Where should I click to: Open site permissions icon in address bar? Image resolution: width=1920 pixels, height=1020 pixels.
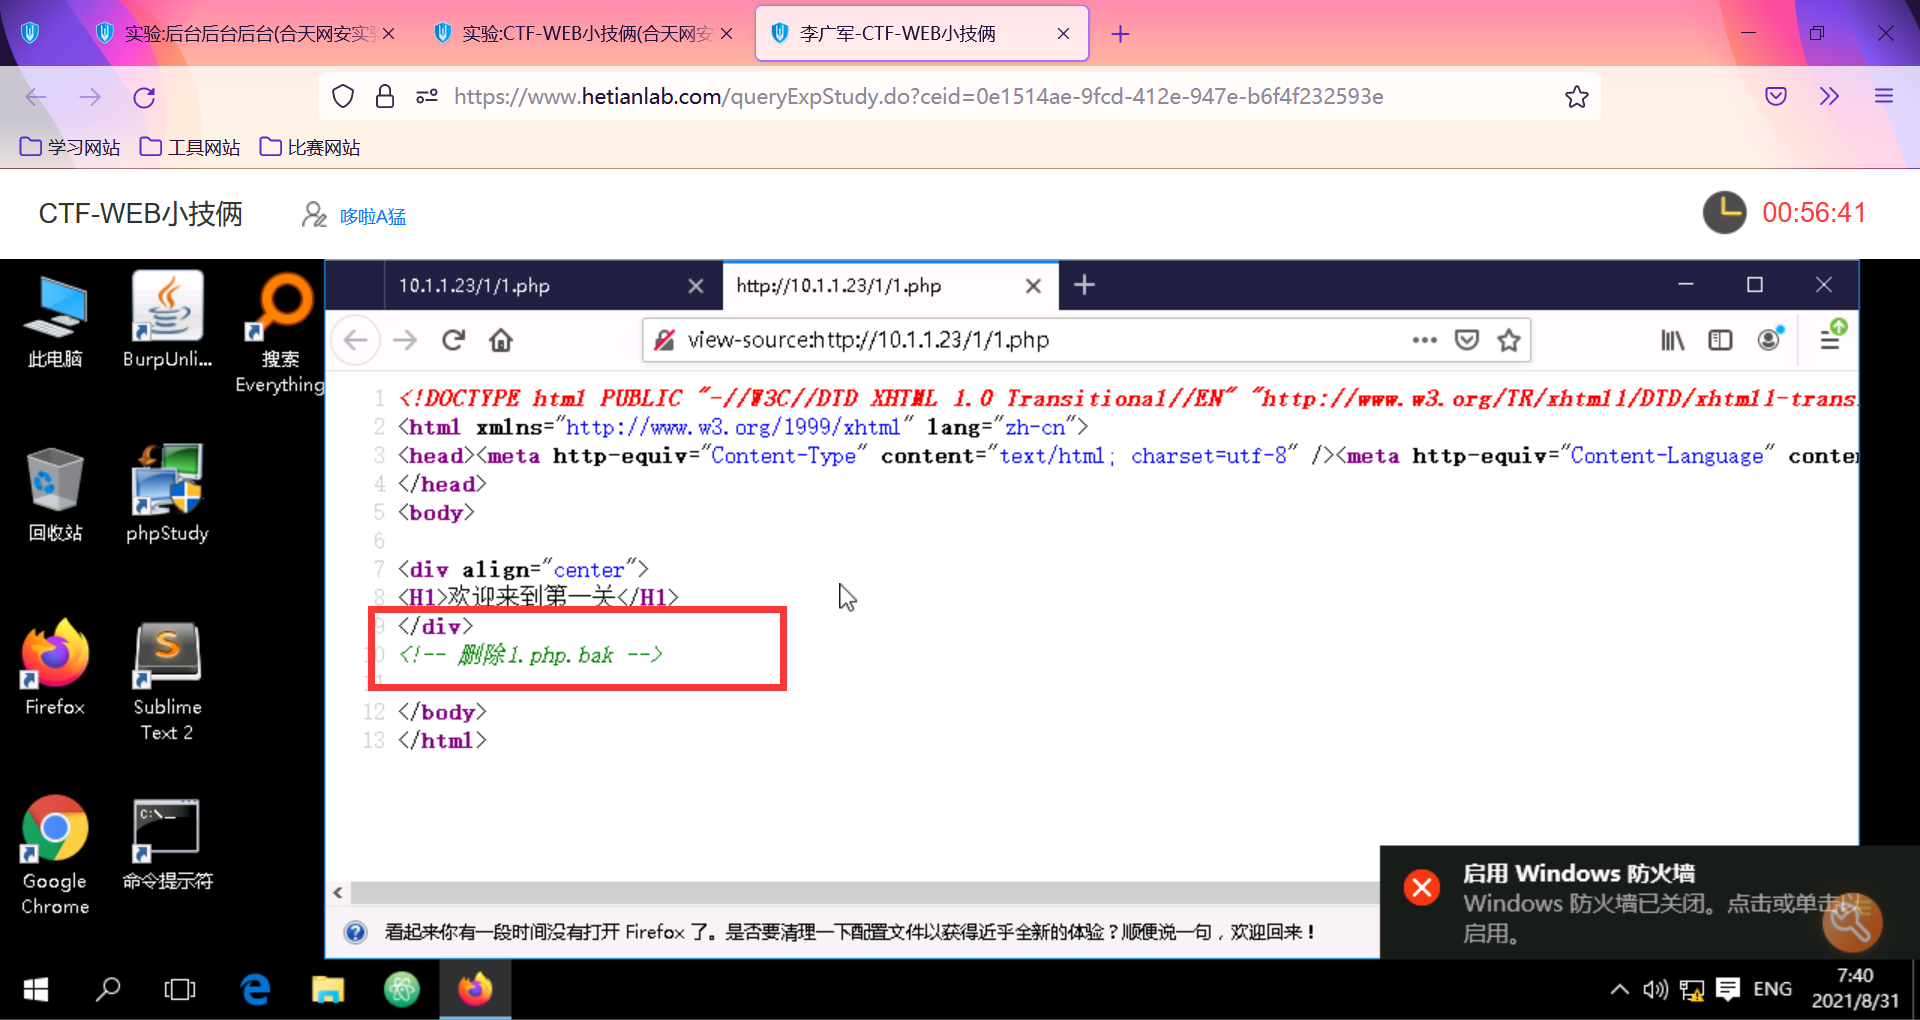427,96
